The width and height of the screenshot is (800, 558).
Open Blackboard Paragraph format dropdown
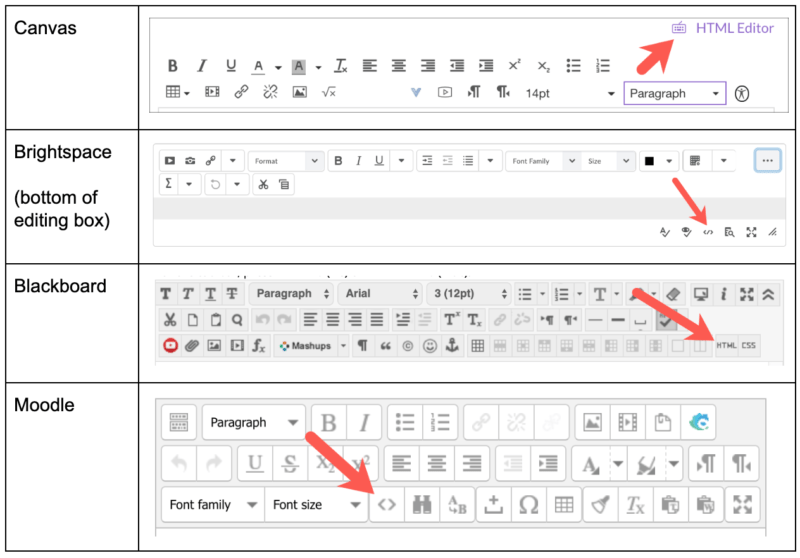292,294
